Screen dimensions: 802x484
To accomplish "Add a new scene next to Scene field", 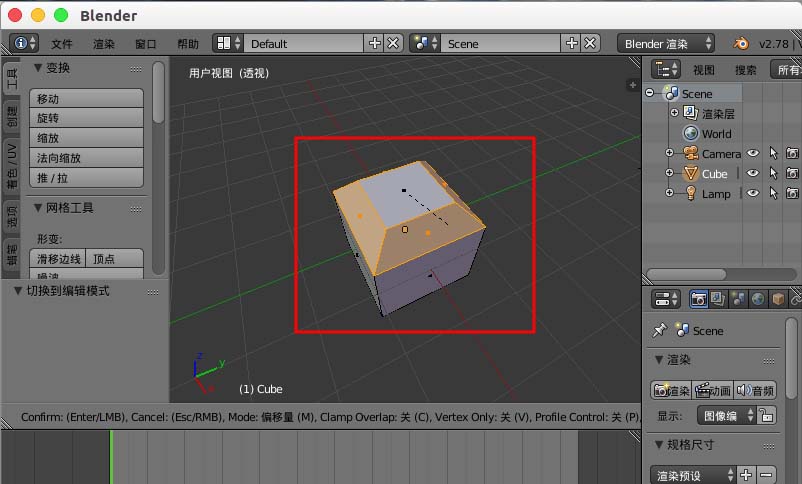I will pos(571,43).
